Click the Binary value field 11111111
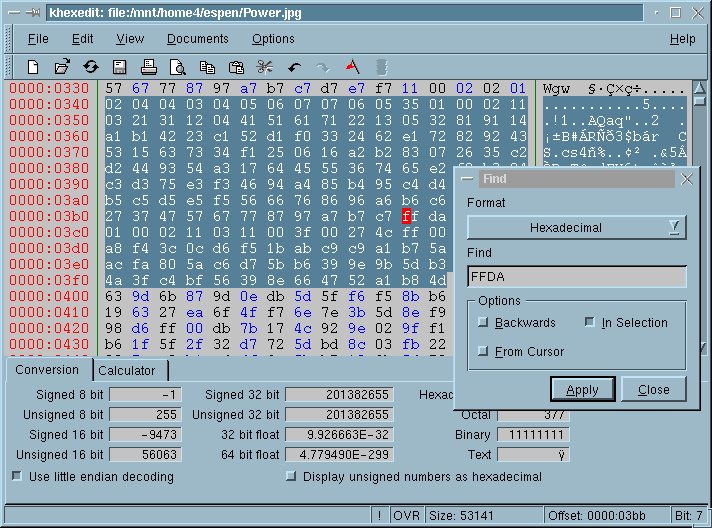This screenshot has height=528, width=712. coord(533,434)
